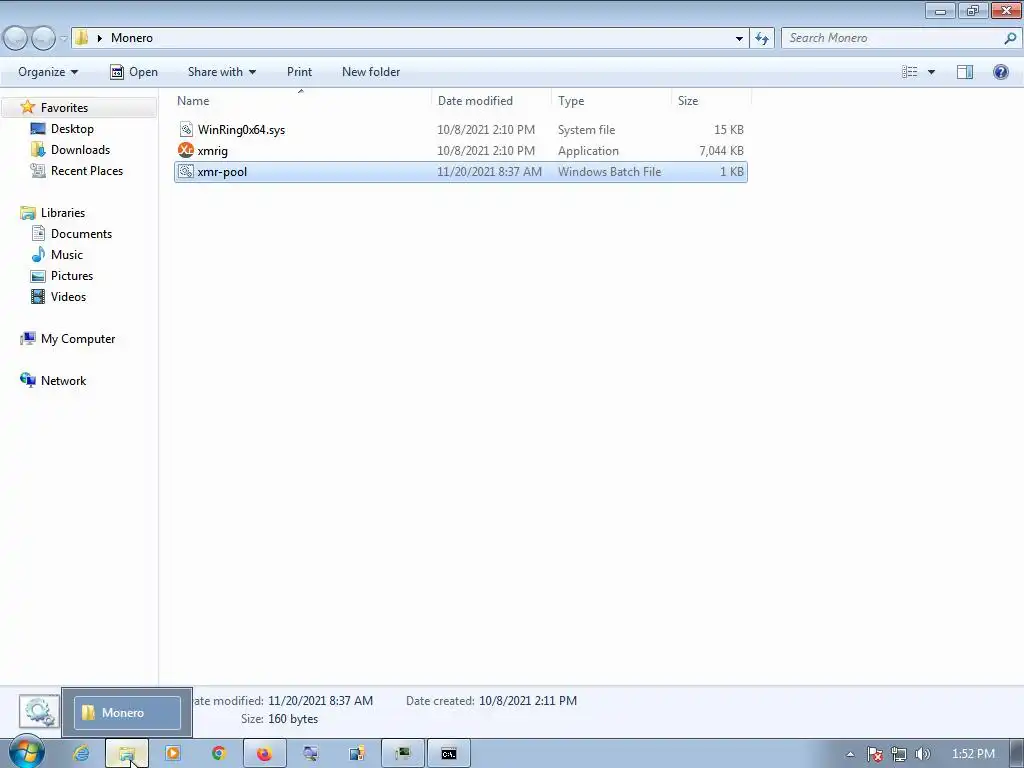This screenshot has width=1024, height=768.
Task: Go forward with the Forward arrow
Action: coord(44,39)
